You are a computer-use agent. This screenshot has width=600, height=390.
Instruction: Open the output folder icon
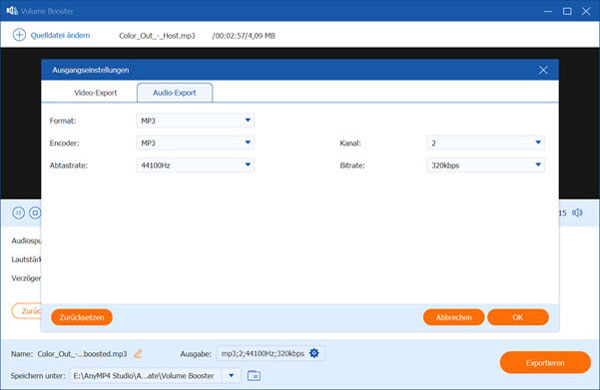click(254, 375)
